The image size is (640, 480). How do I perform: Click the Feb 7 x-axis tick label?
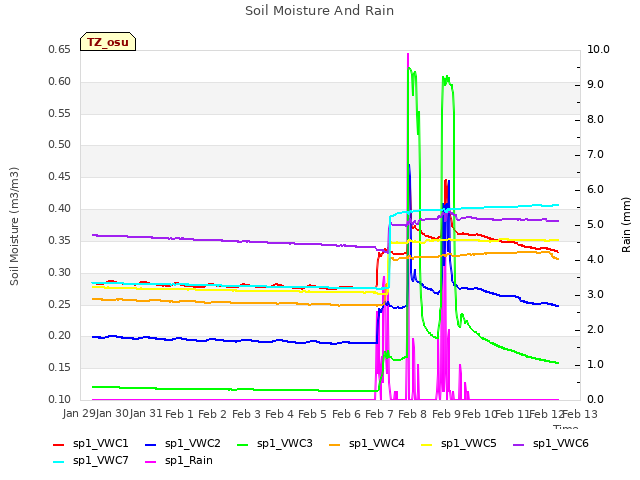(379, 414)
